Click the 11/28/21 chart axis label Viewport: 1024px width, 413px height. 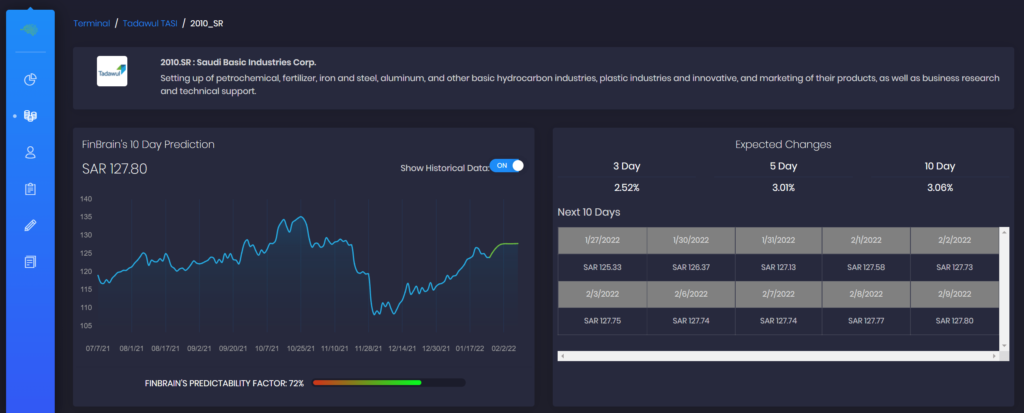[x=368, y=349]
